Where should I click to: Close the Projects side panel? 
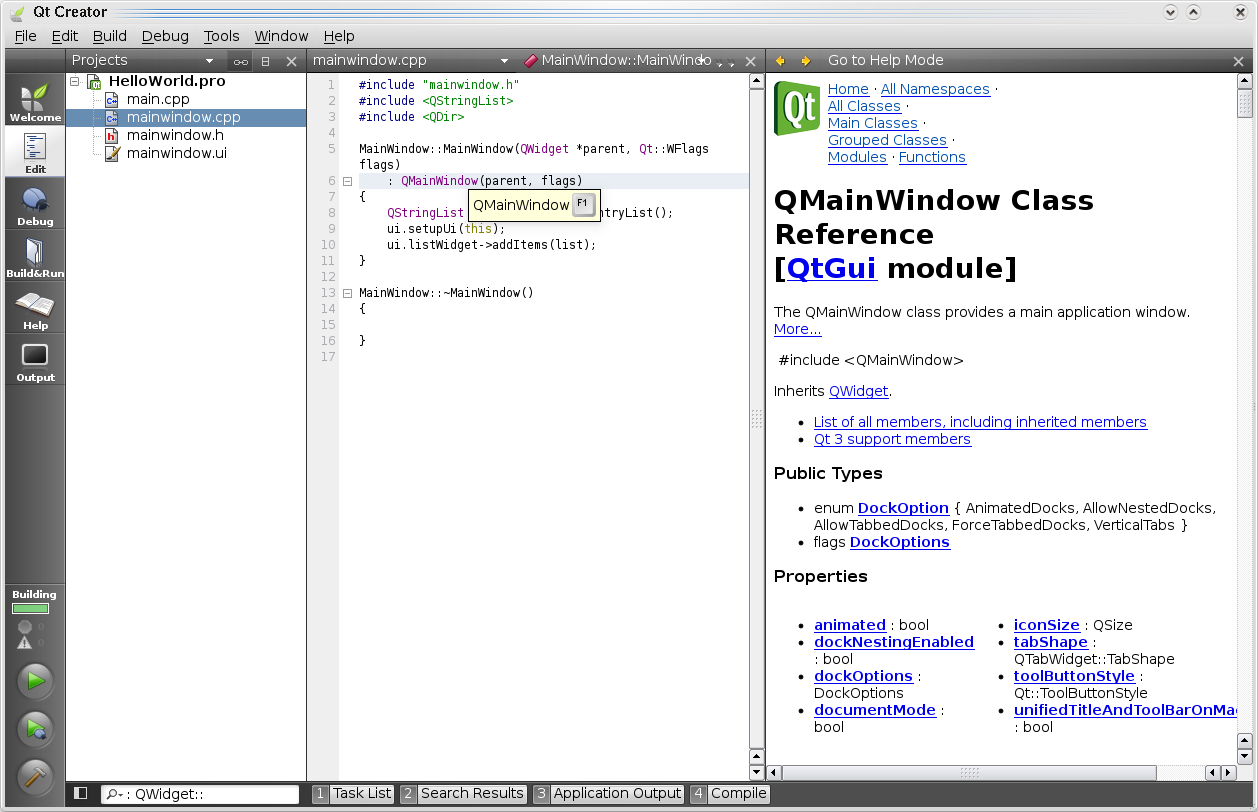click(292, 61)
